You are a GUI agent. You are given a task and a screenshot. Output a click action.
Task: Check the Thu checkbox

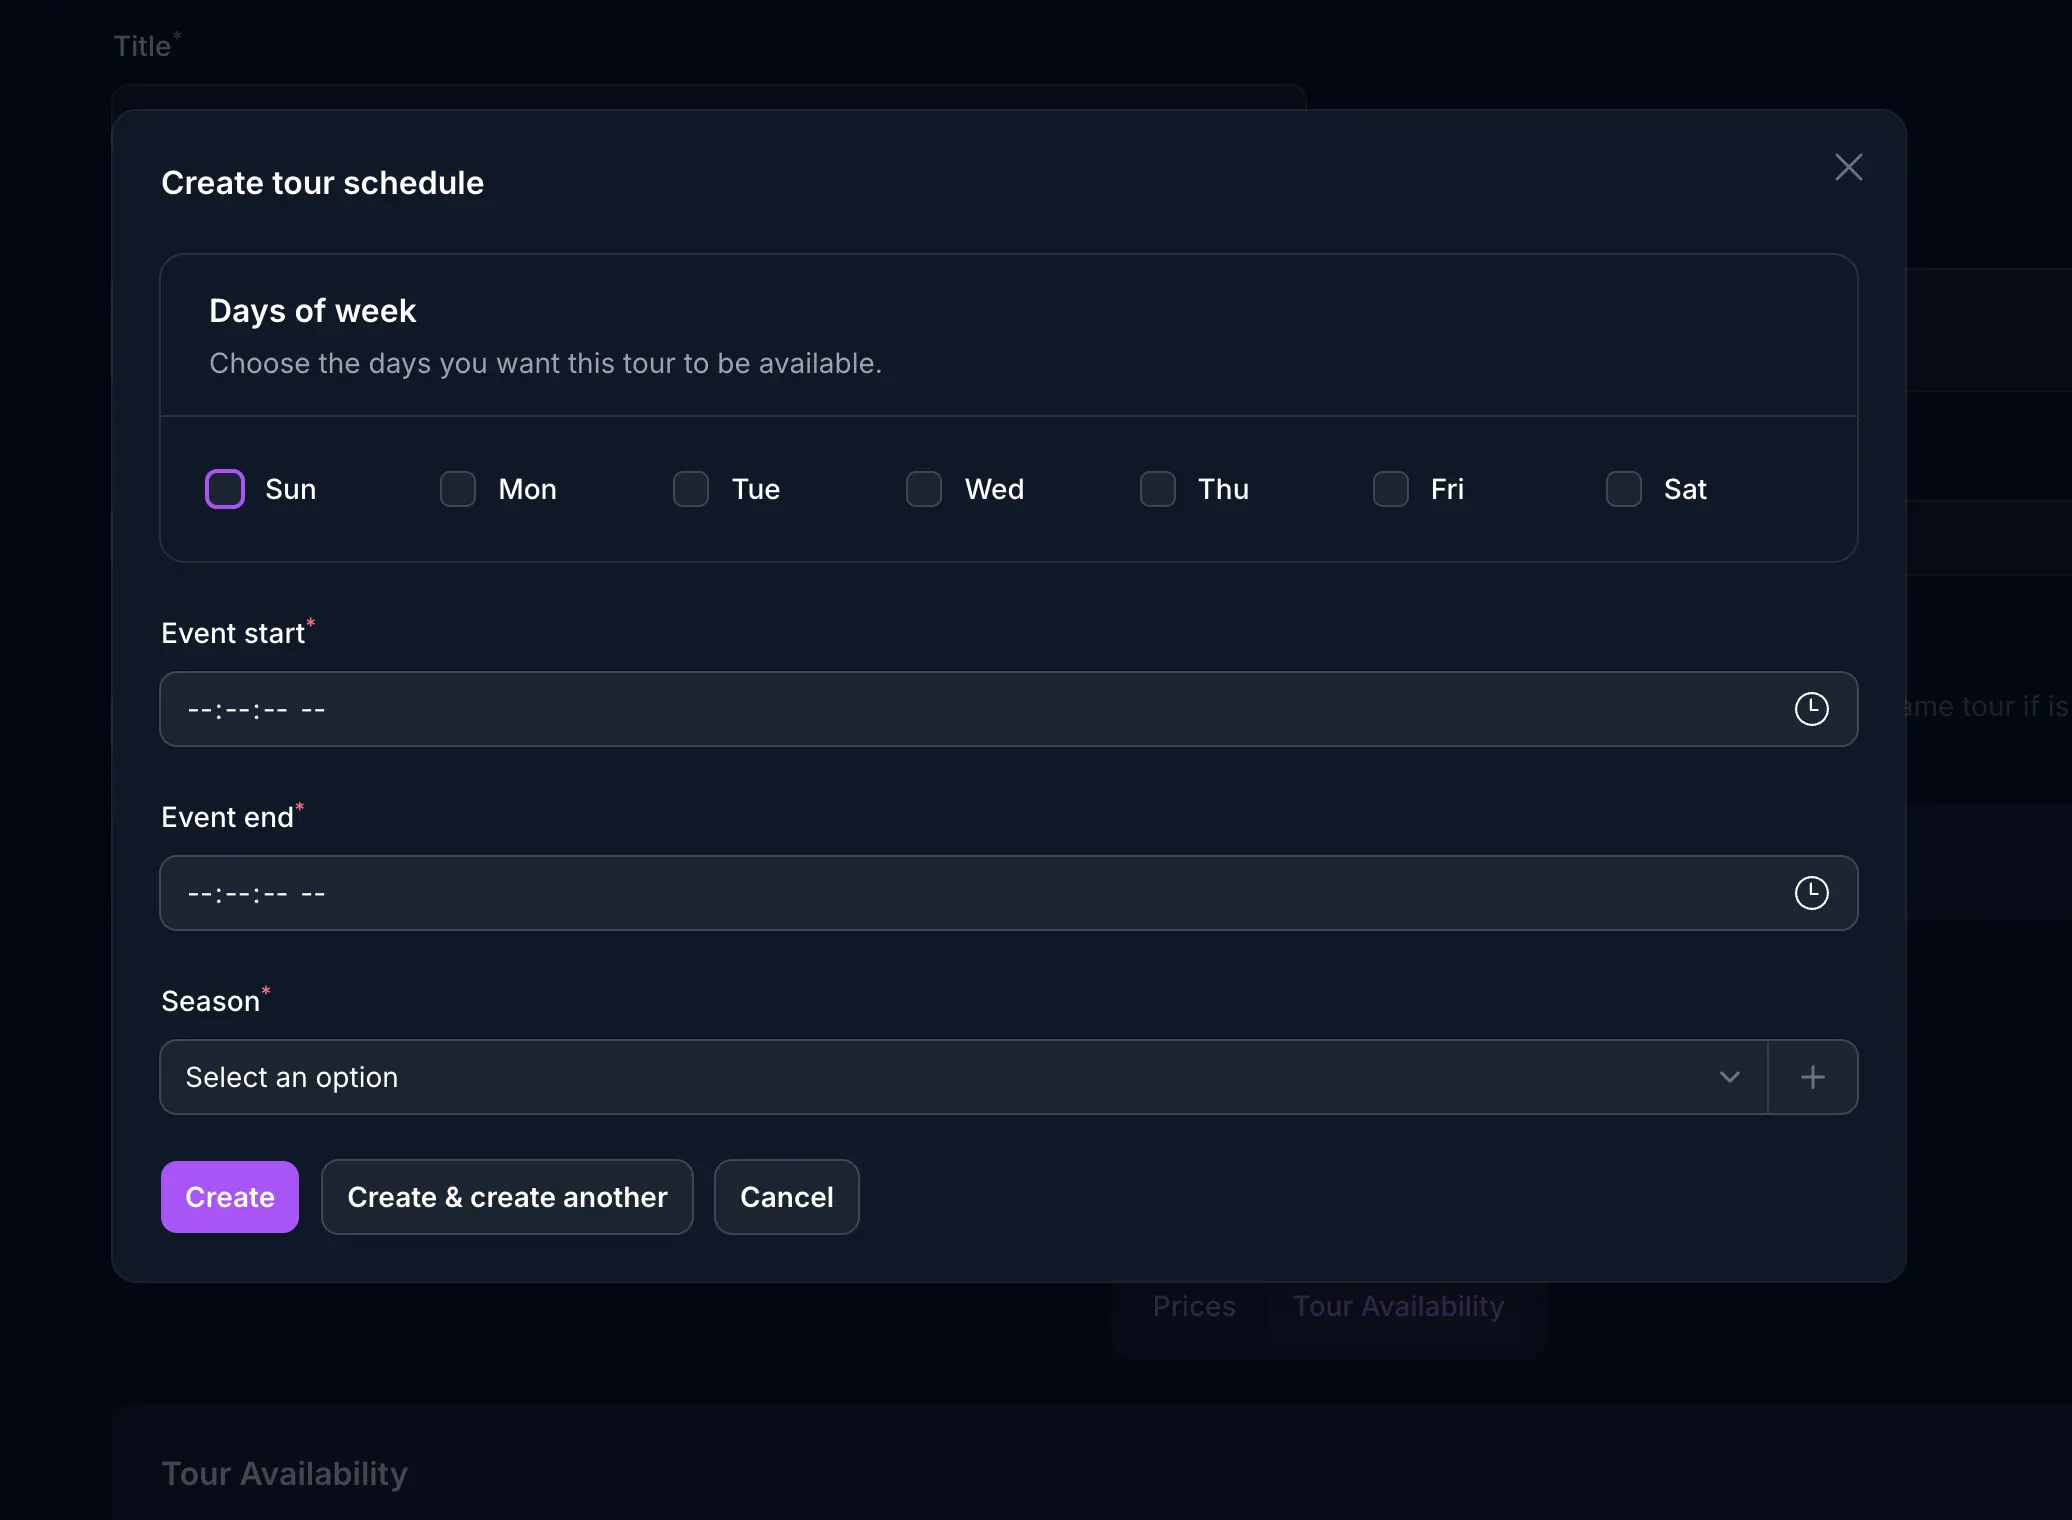[x=1156, y=488]
